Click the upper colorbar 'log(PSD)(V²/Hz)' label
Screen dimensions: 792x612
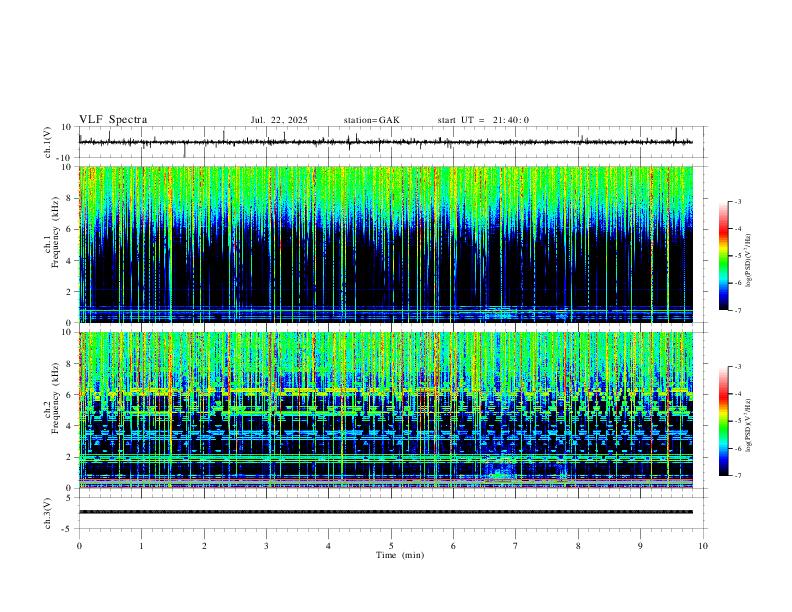(749, 261)
